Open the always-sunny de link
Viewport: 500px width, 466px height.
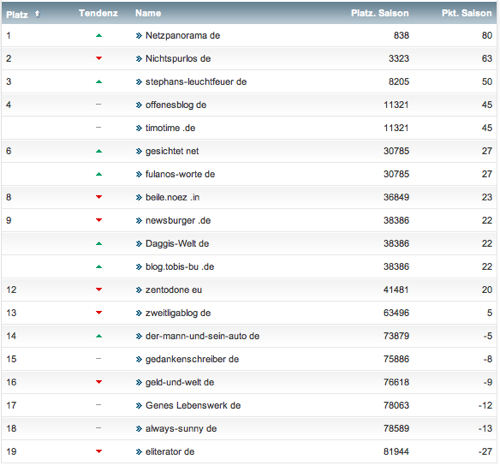181,428
